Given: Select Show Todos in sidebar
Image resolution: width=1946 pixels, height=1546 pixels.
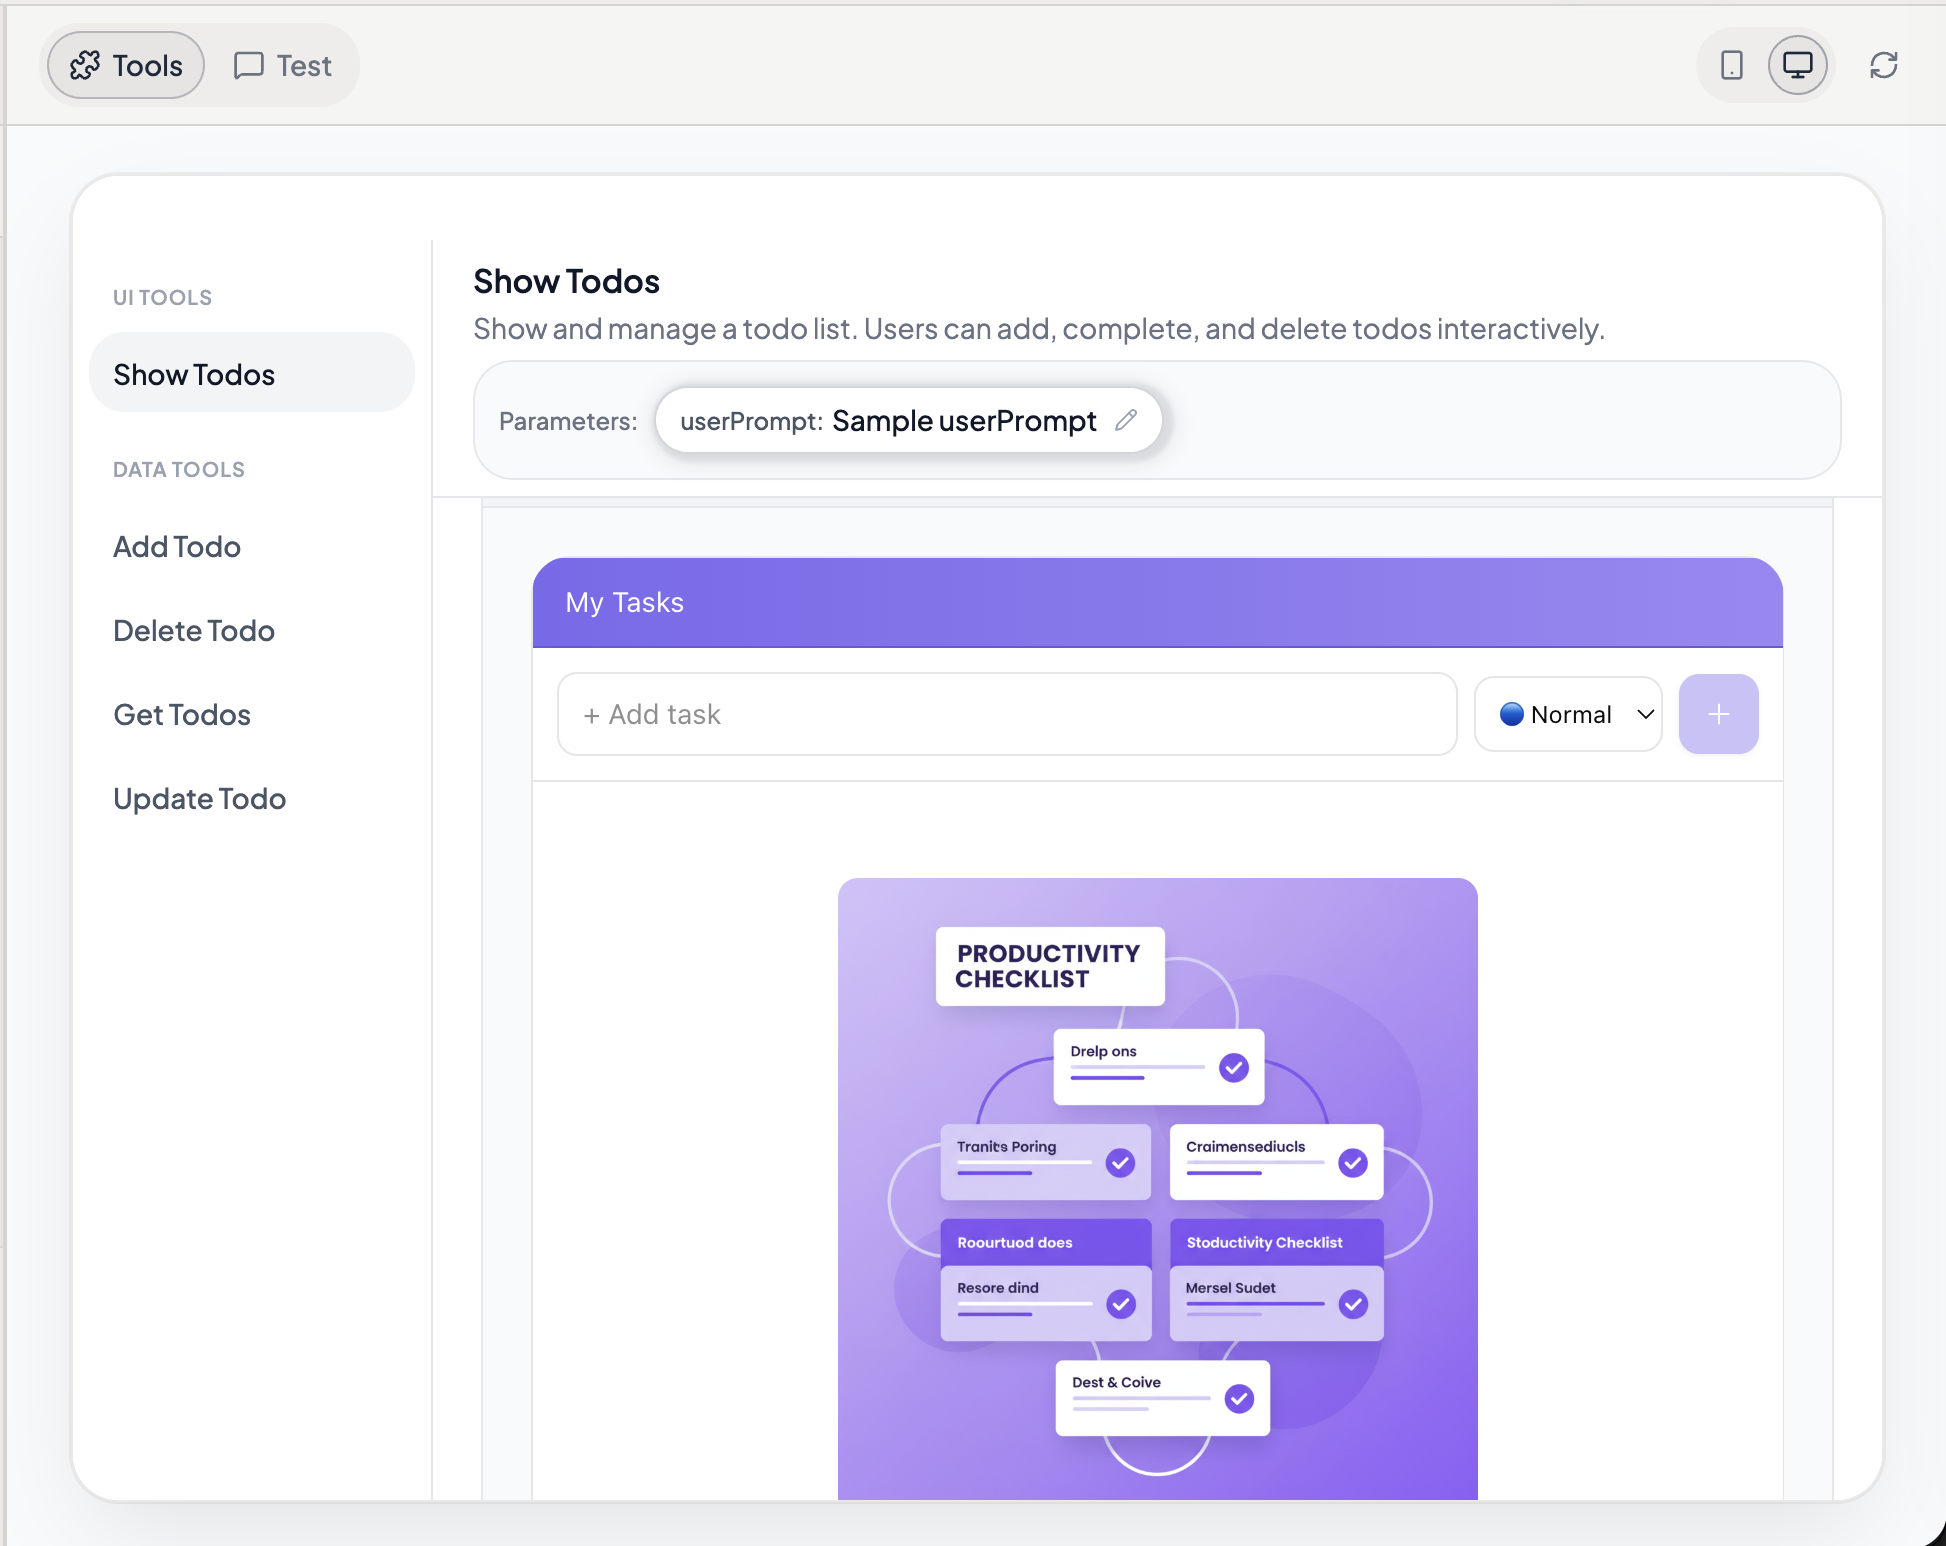Looking at the screenshot, I should point(252,374).
